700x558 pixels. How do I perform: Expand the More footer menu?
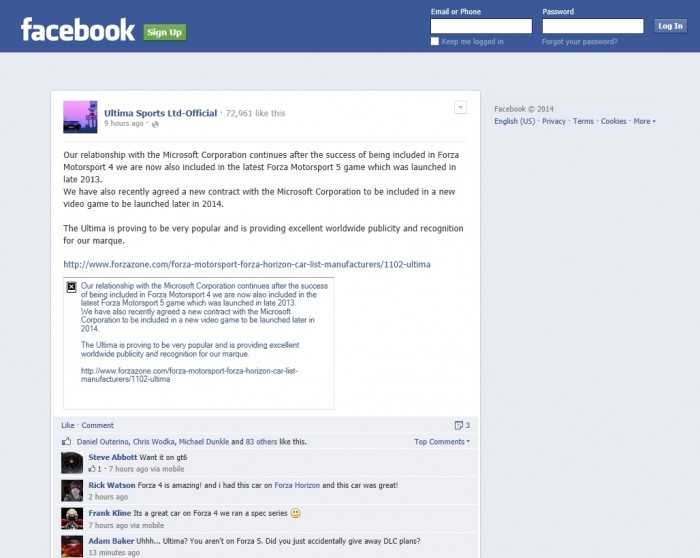[x=645, y=121]
